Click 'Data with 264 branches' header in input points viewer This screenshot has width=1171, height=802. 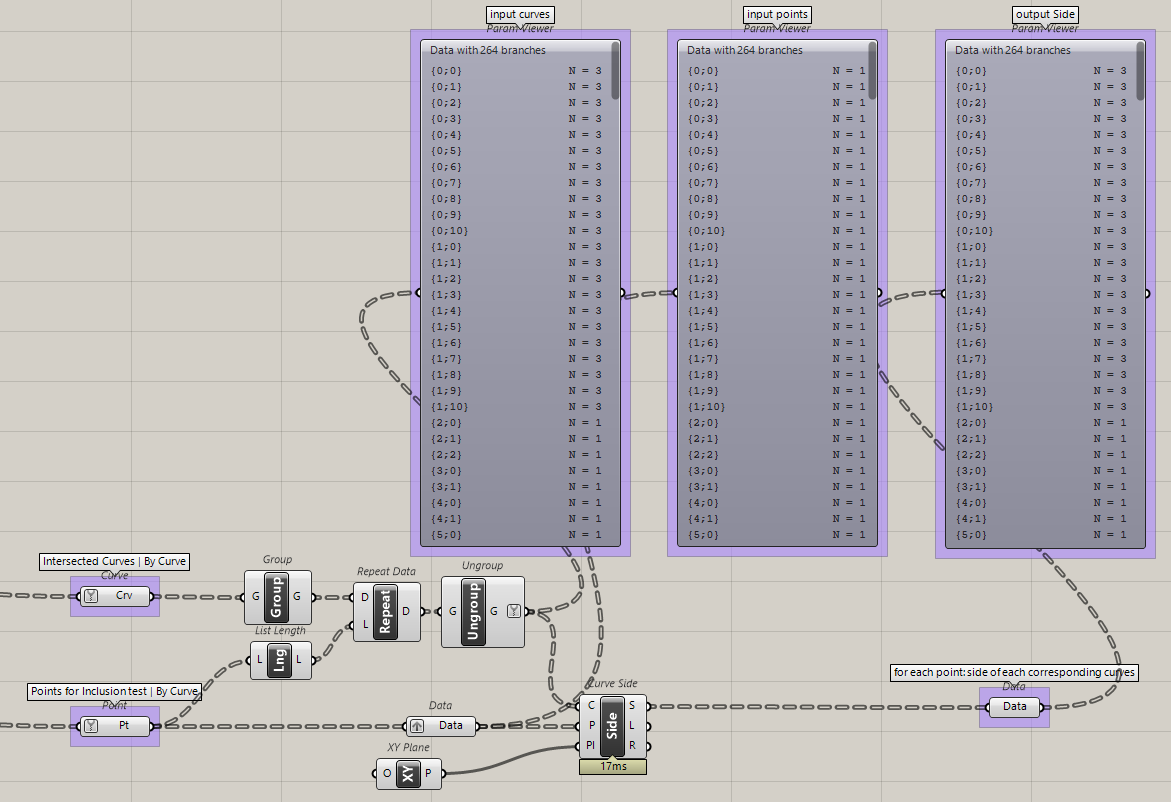[x=745, y=50]
